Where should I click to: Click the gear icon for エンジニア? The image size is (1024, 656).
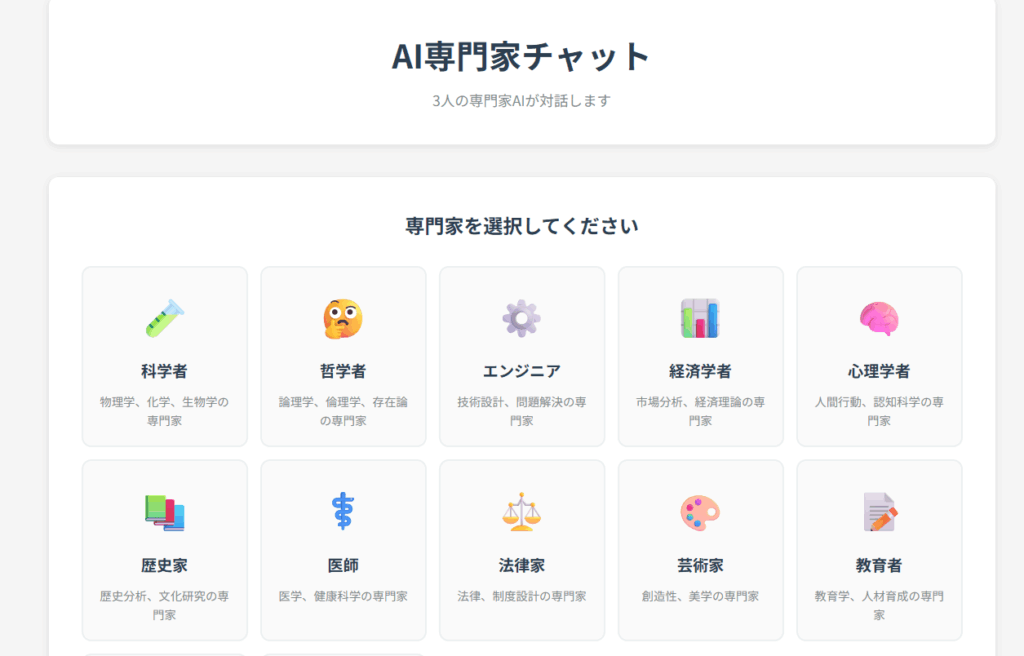click(521, 318)
